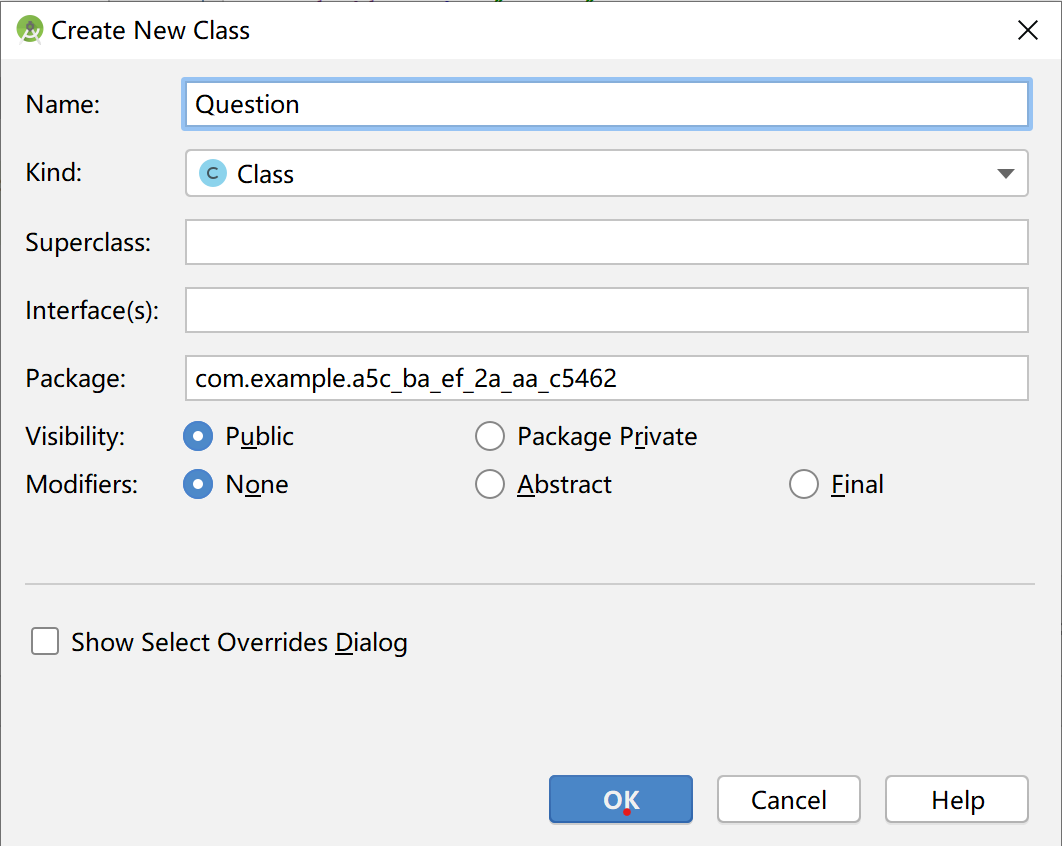Expand the Kind dropdown arrow

pos(1005,174)
